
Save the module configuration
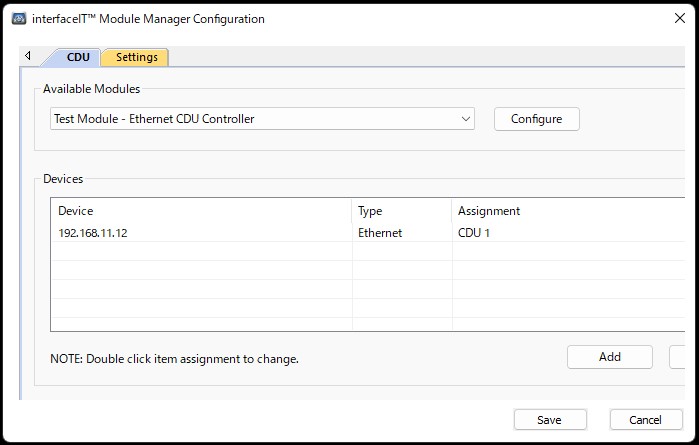click(x=549, y=420)
